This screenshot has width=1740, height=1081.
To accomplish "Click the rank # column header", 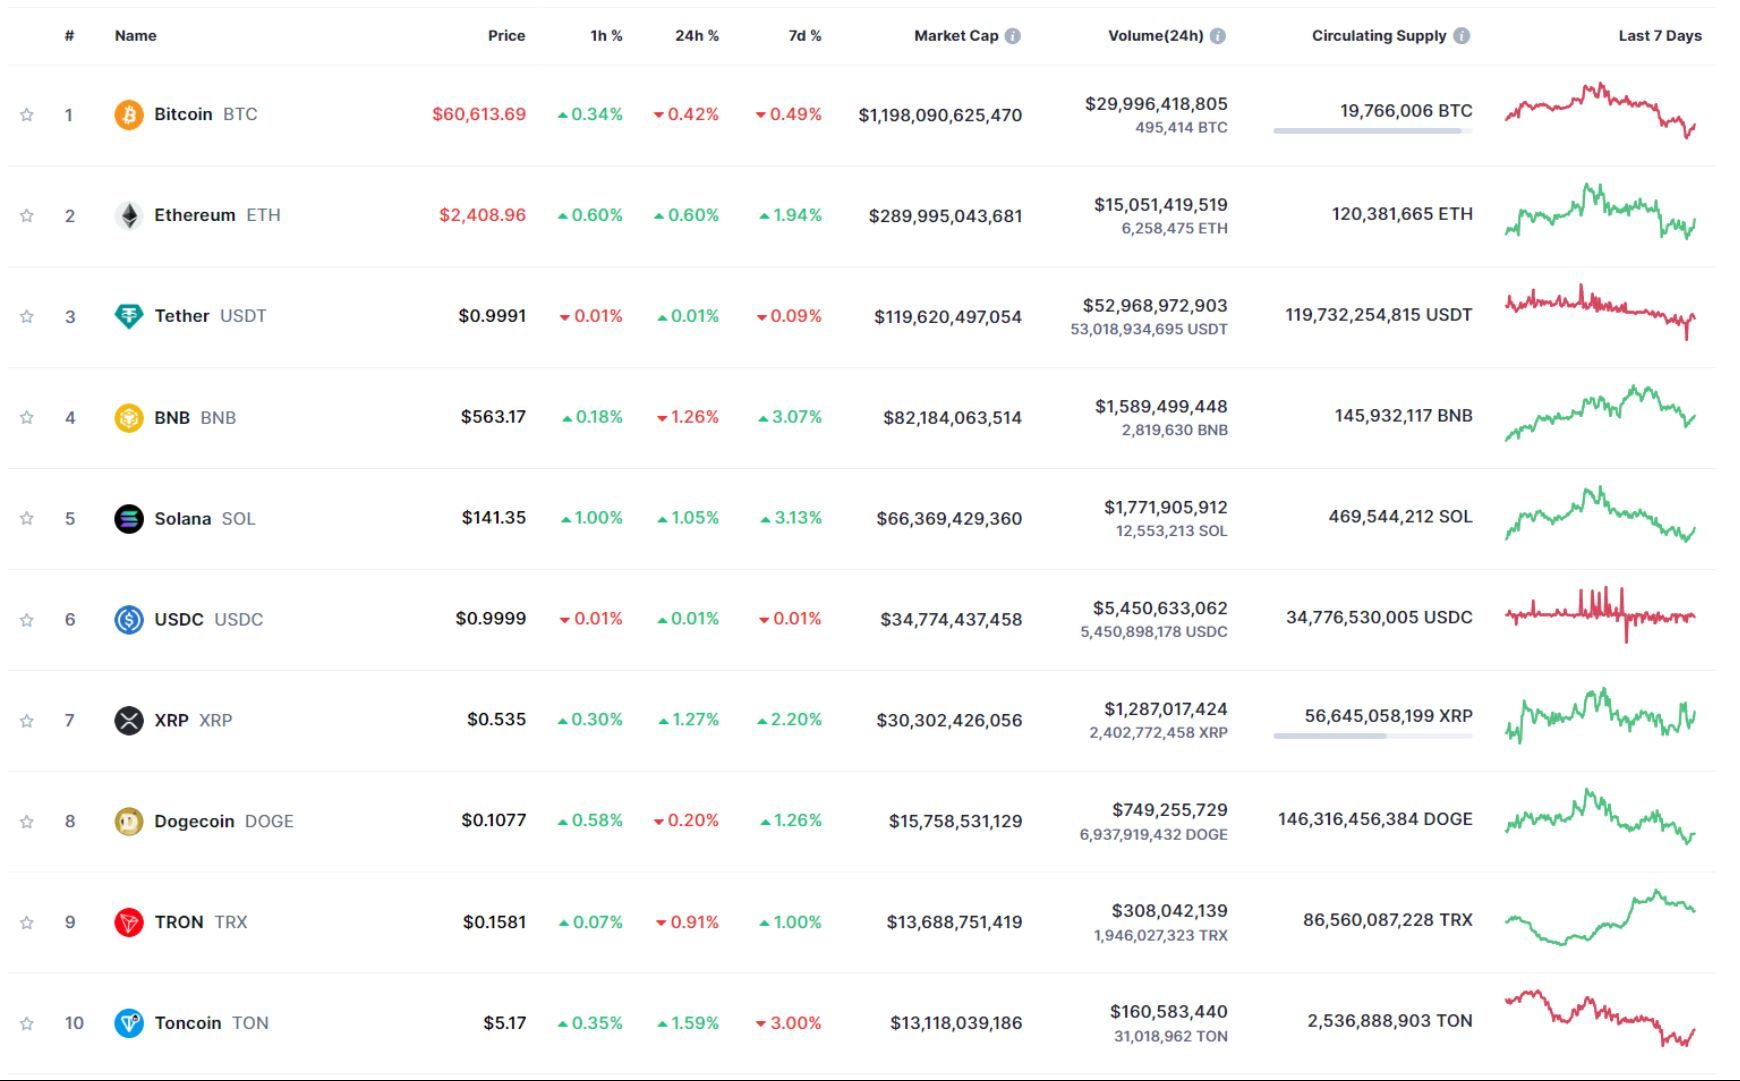I will click(x=69, y=36).
